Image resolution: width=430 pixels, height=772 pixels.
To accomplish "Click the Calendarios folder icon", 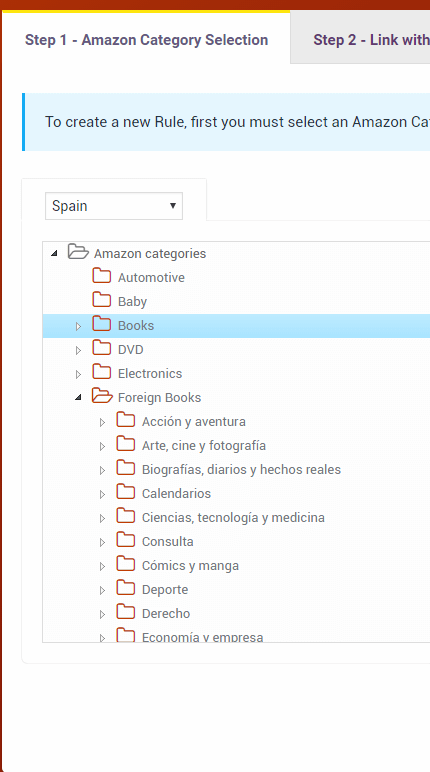I will click(x=126, y=492).
